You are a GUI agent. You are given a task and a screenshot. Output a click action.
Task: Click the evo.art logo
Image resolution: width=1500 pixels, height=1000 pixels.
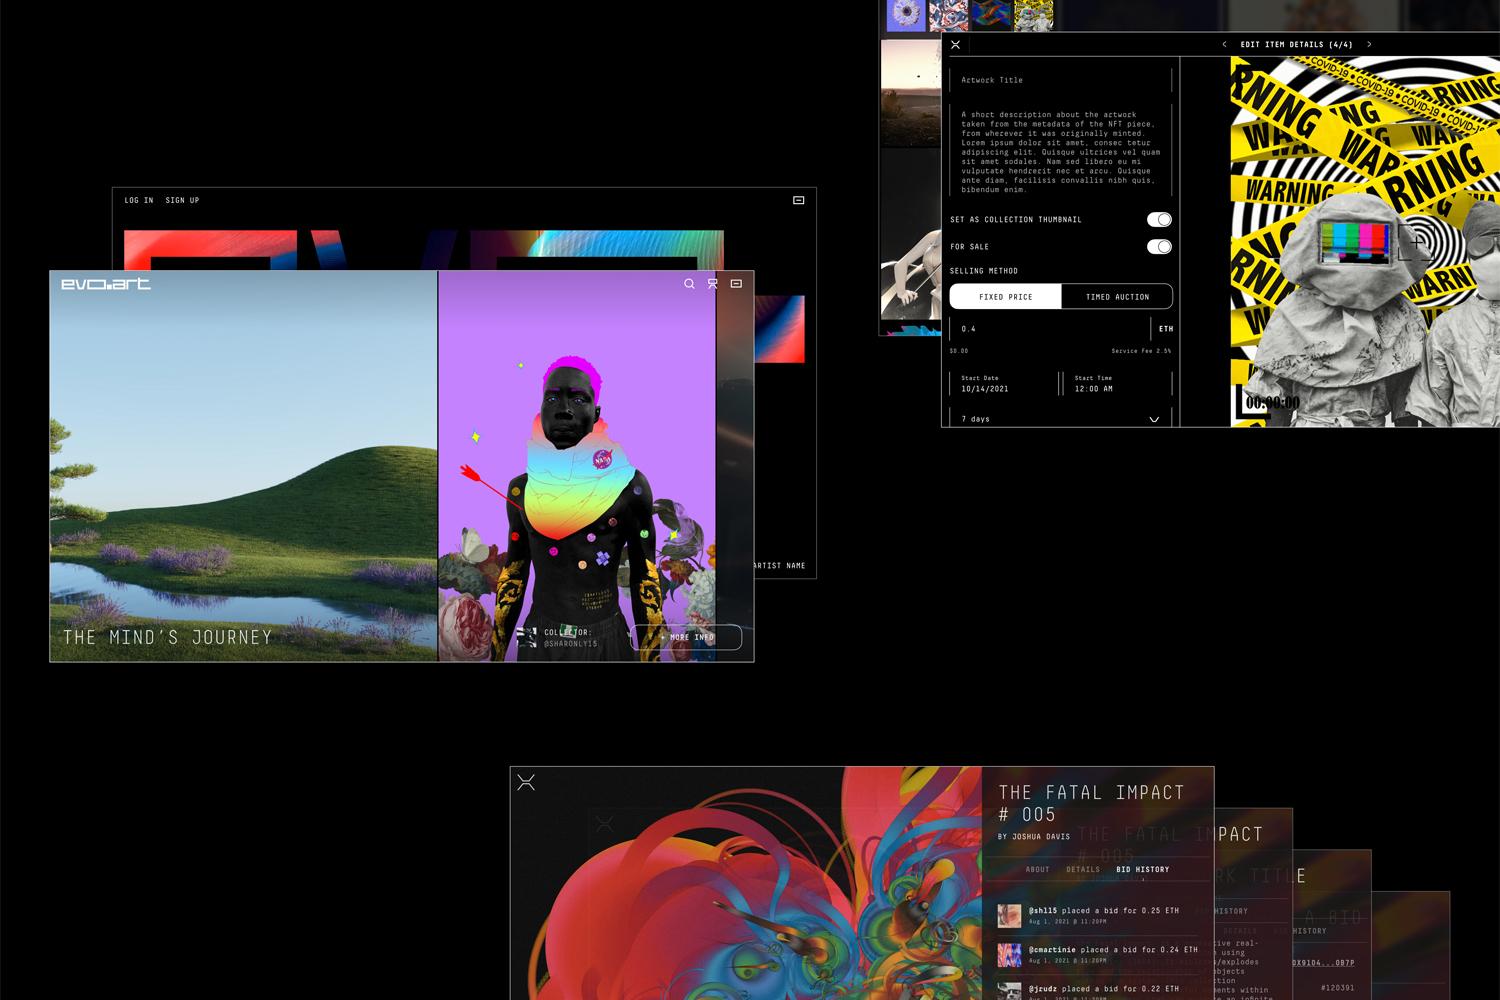tap(106, 284)
